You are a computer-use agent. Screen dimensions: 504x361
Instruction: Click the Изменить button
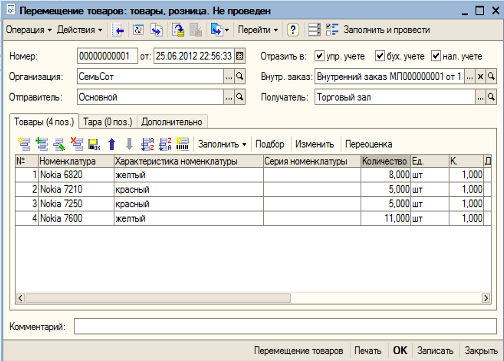315,144
